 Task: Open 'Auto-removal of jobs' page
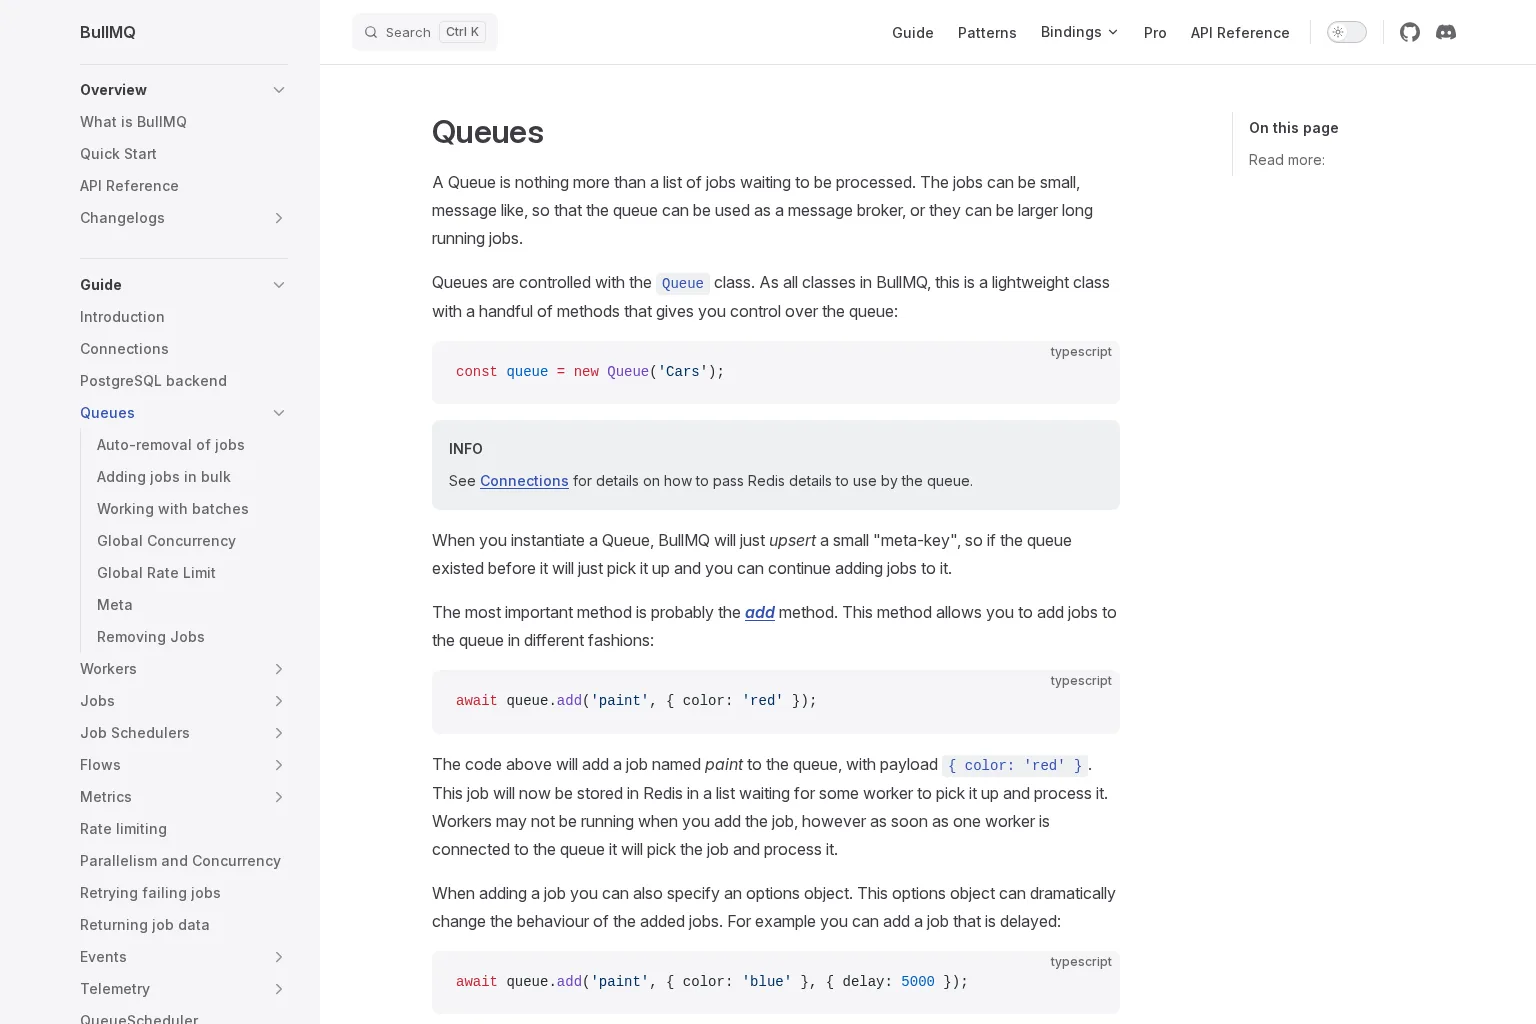pos(171,445)
